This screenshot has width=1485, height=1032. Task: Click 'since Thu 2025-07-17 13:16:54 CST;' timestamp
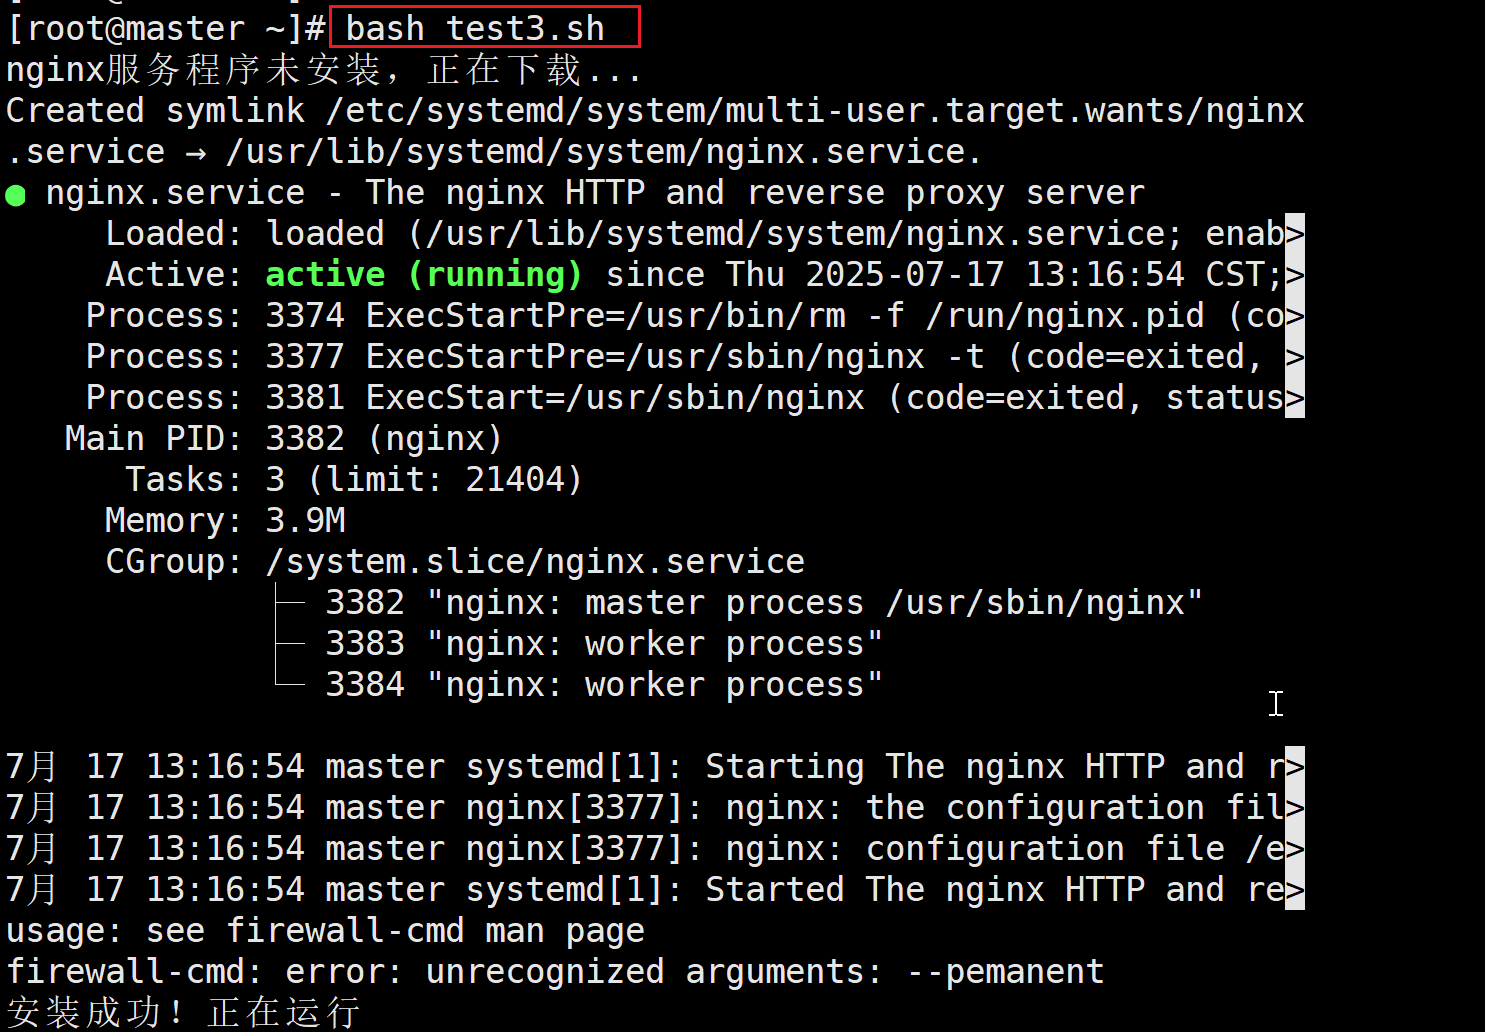[x=944, y=275]
